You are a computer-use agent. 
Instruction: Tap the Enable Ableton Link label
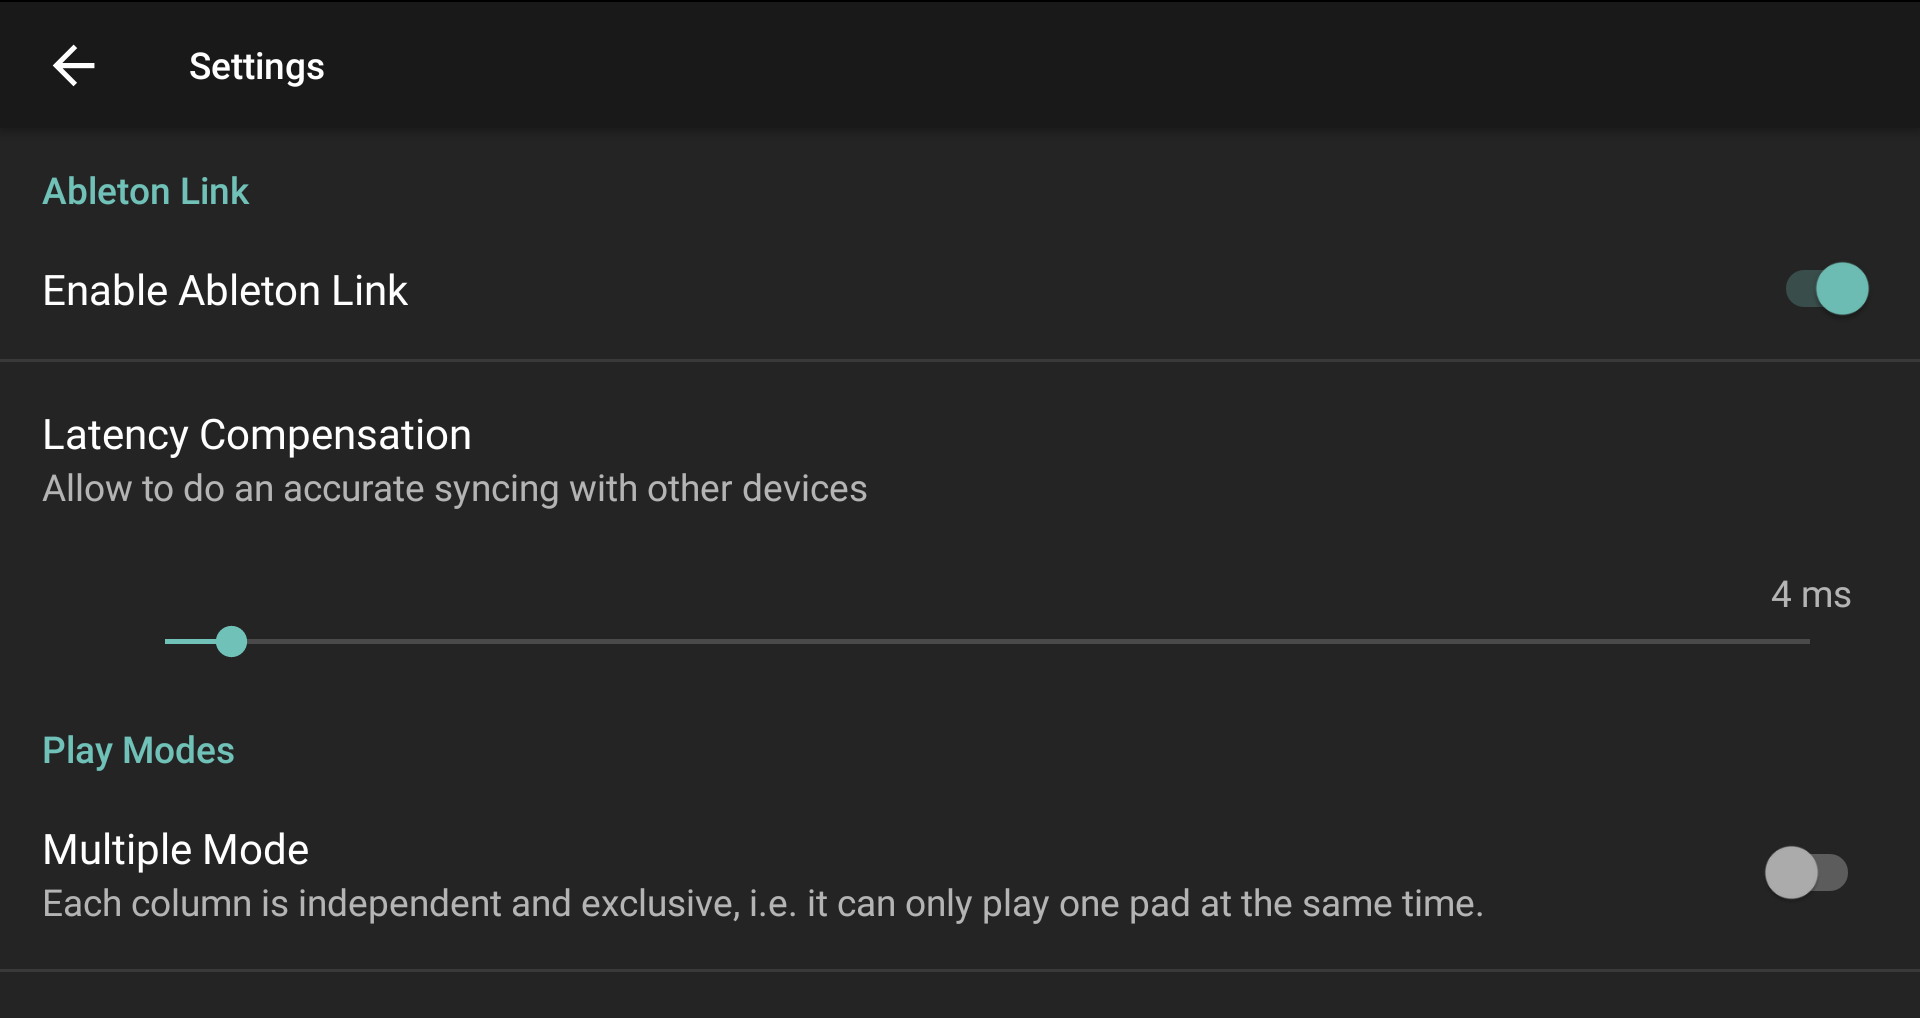pyautogui.click(x=225, y=291)
